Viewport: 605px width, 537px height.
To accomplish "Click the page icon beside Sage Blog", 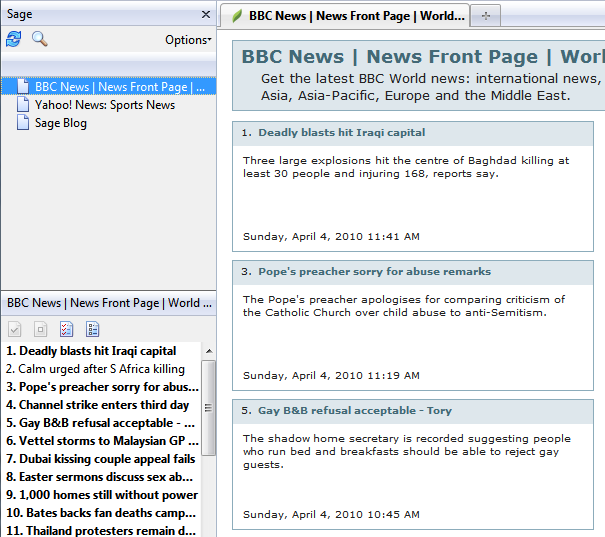I will pos(23,122).
